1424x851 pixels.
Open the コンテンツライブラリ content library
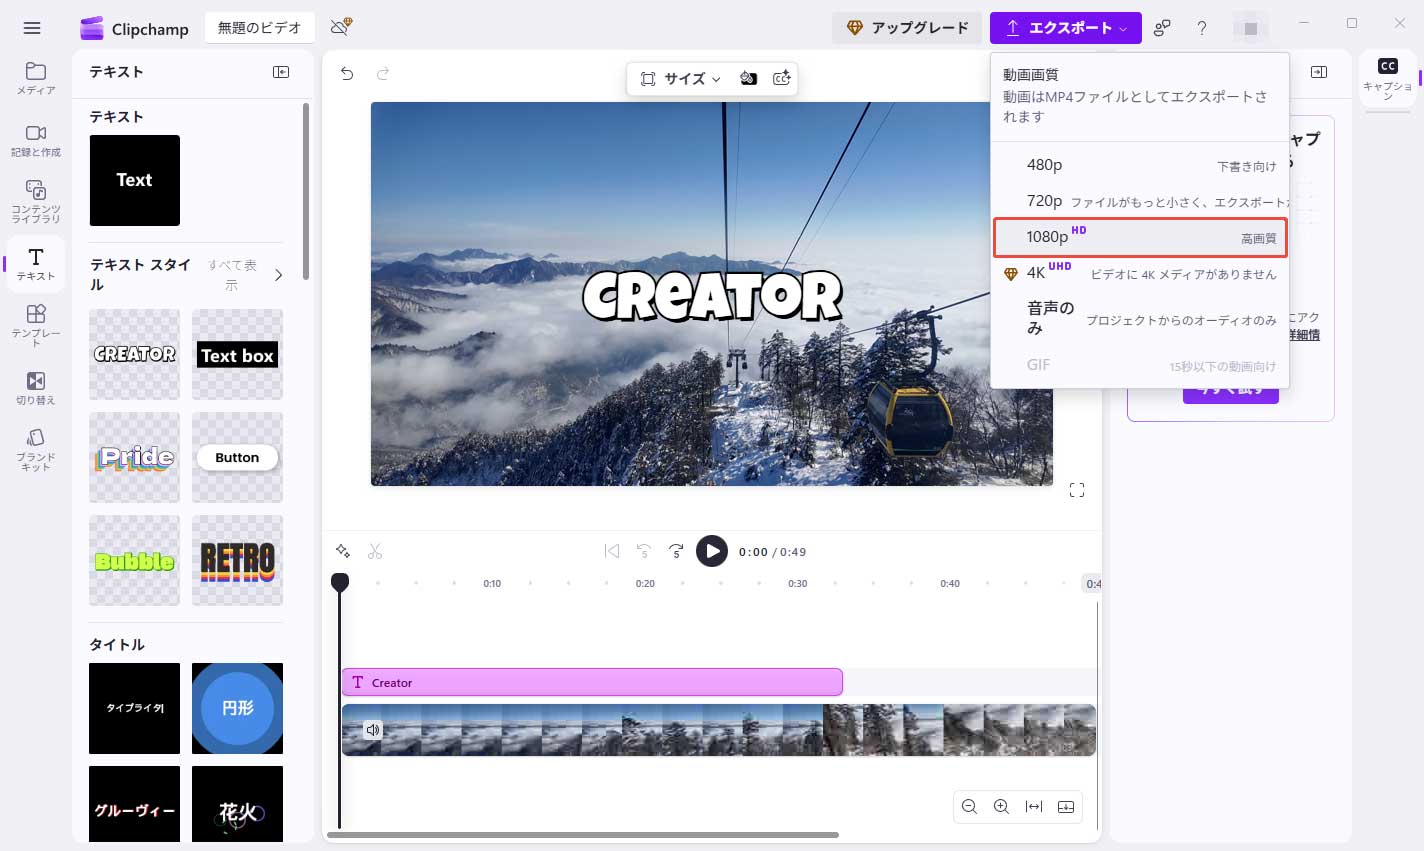(35, 198)
